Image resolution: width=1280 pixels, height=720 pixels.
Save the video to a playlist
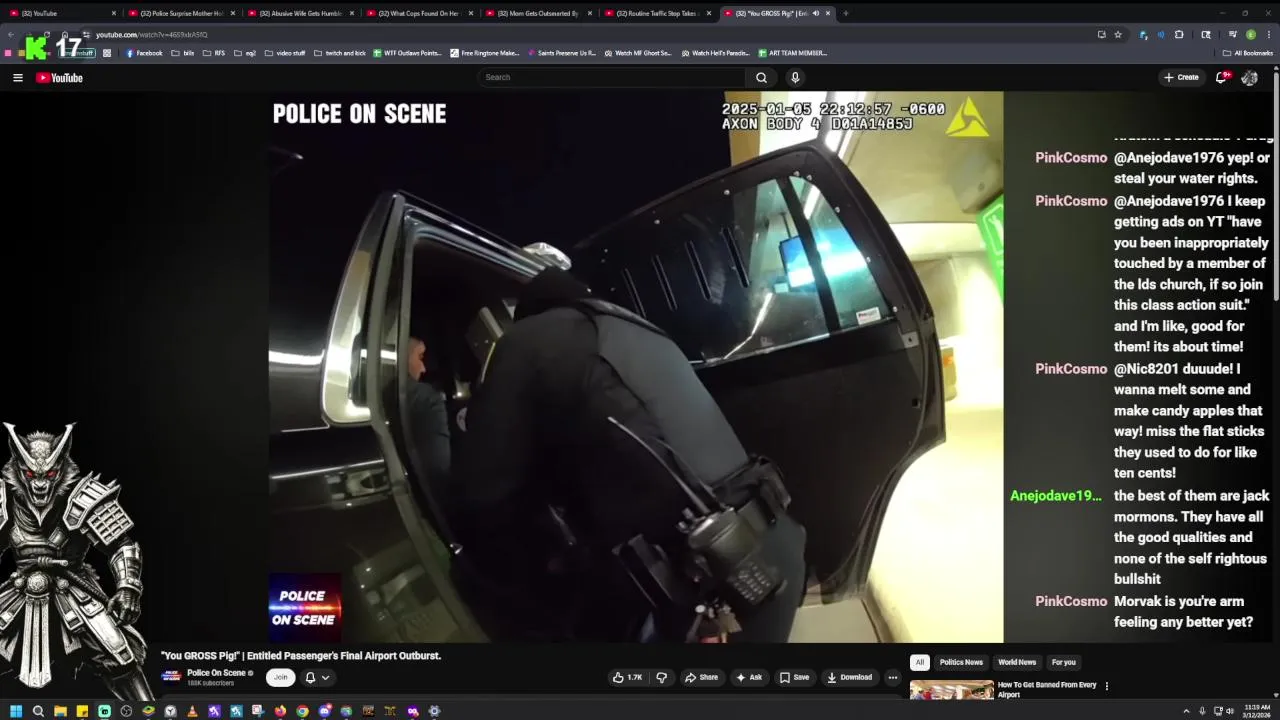[x=794, y=677]
